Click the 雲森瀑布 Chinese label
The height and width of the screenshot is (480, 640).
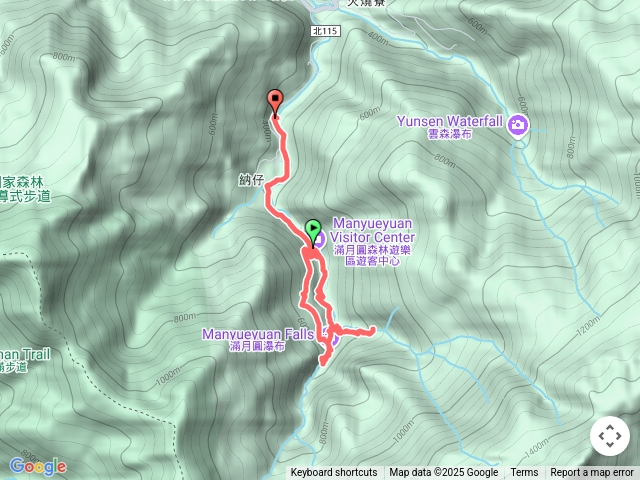click(450, 134)
